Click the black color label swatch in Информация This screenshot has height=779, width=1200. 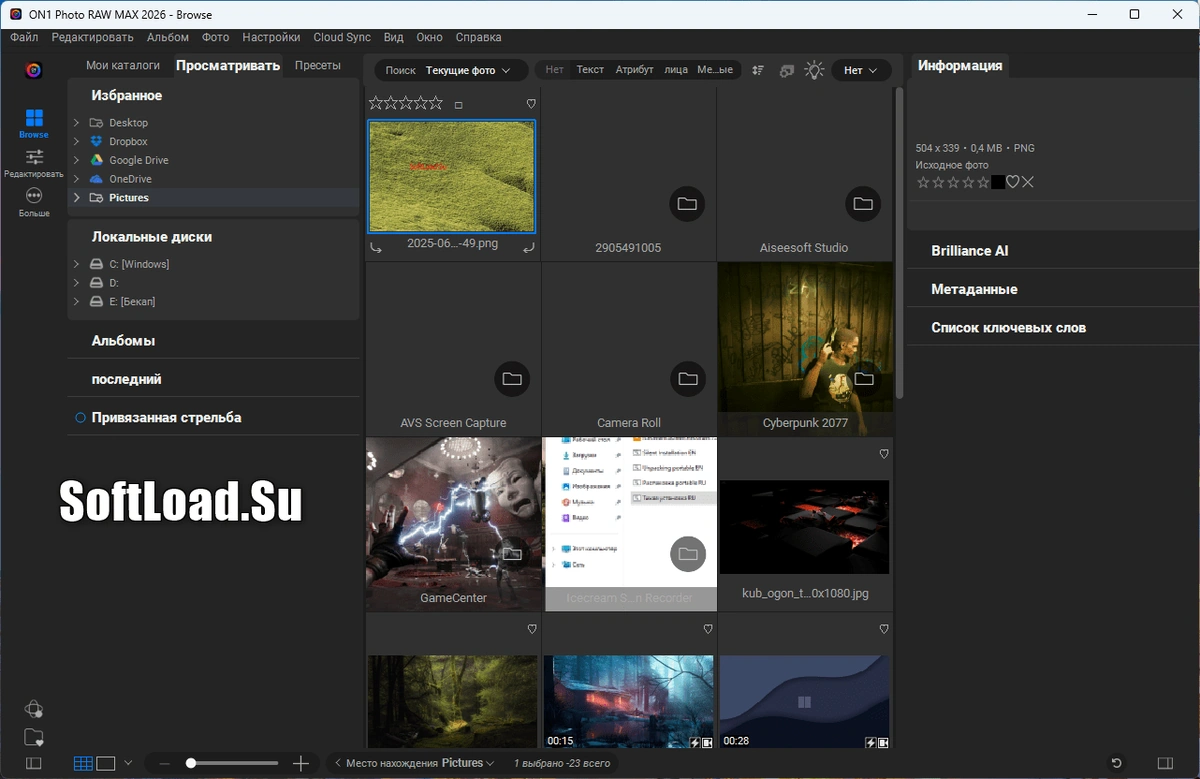[x=998, y=182]
